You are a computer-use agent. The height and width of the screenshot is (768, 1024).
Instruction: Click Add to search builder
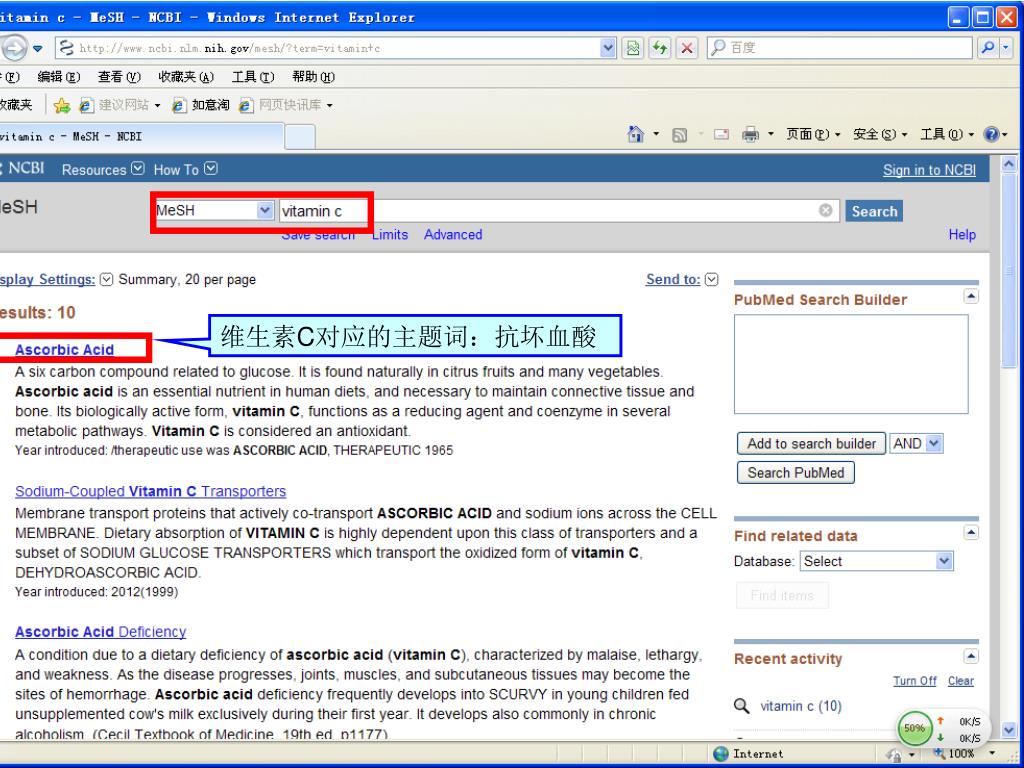click(x=812, y=443)
